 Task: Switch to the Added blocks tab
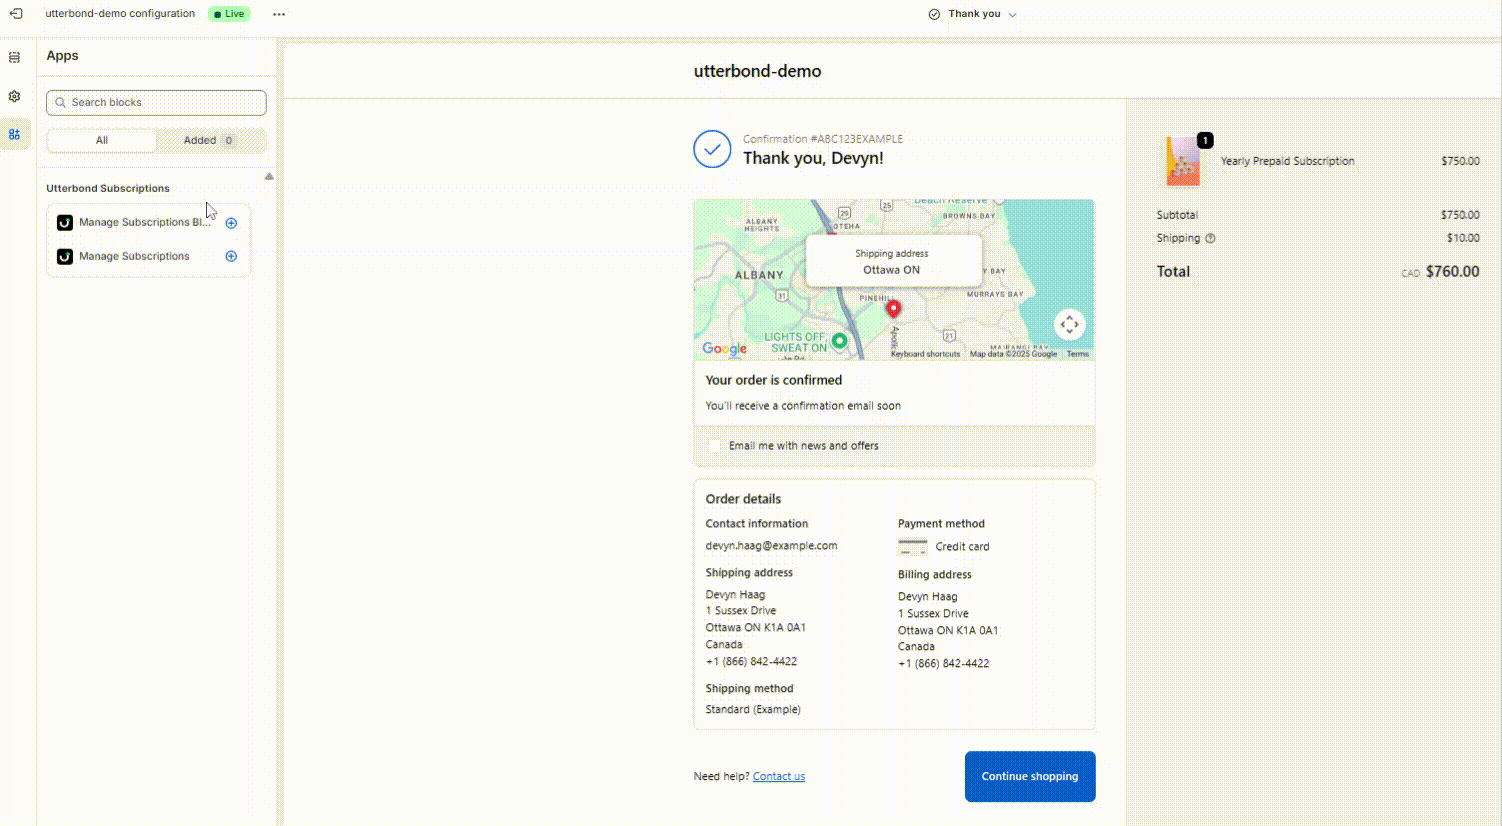click(210, 140)
